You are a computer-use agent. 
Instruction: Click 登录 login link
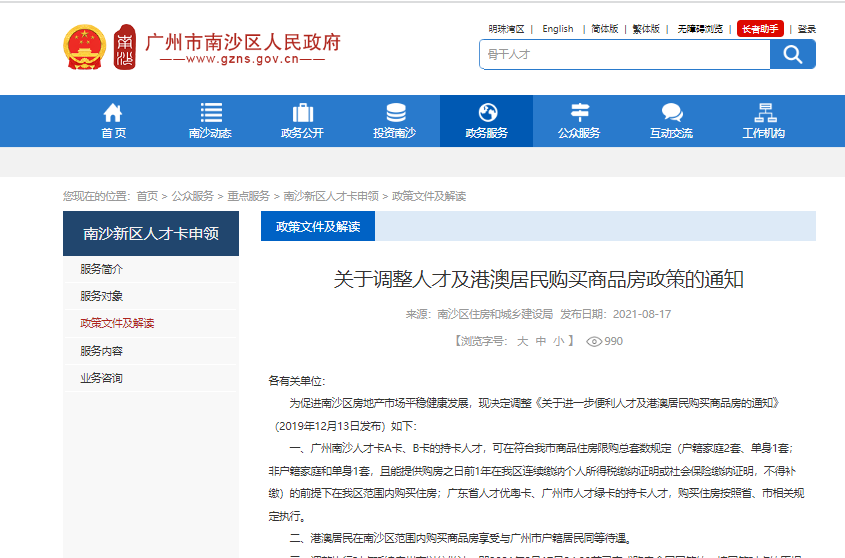pos(806,29)
